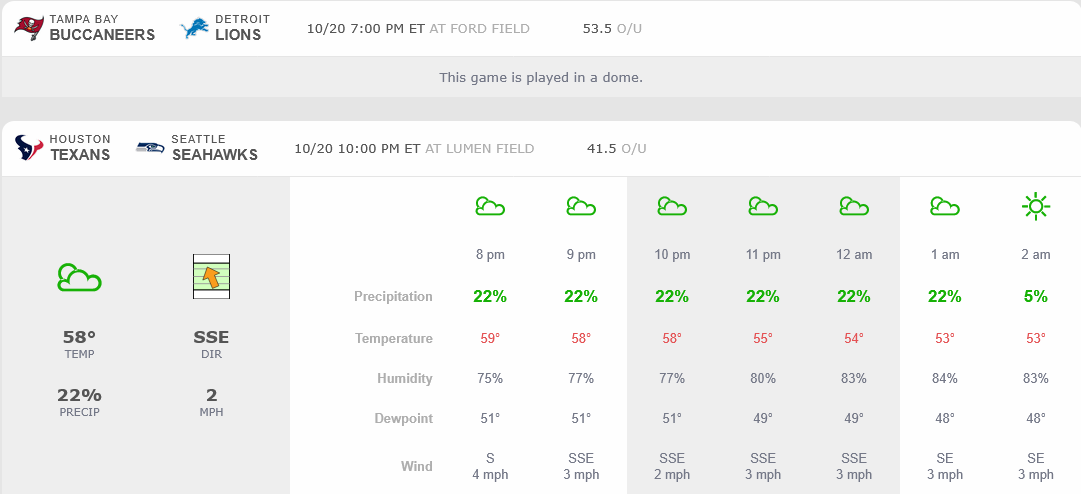Click the AT LUMEN FIELD venue text
The width and height of the screenshot is (1081, 494).
[x=479, y=149]
